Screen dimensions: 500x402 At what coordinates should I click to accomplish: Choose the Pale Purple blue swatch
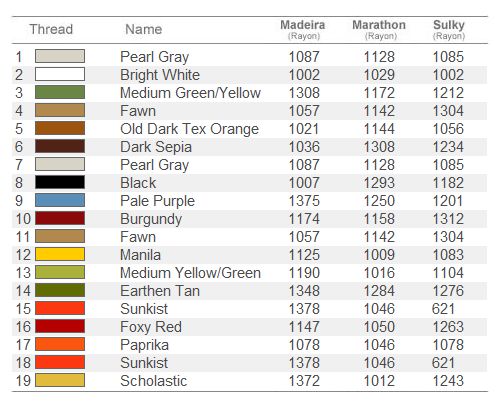pyautogui.click(x=60, y=200)
